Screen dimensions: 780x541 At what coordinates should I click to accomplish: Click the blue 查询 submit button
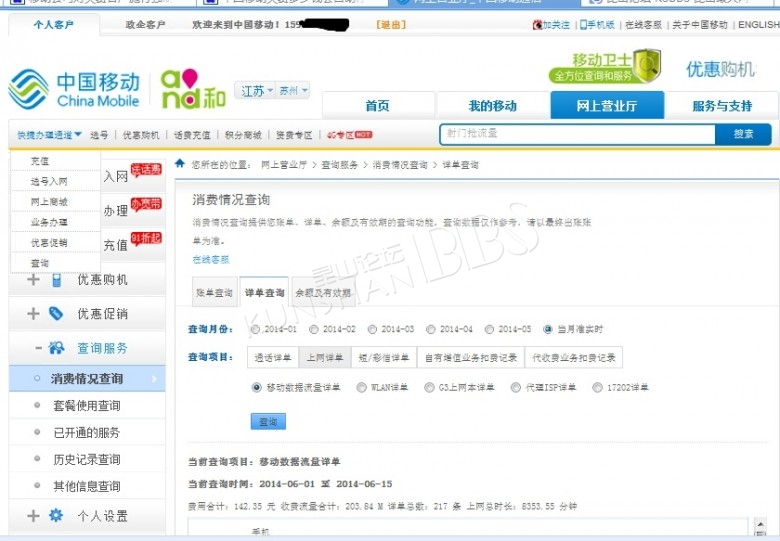pos(268,422)
